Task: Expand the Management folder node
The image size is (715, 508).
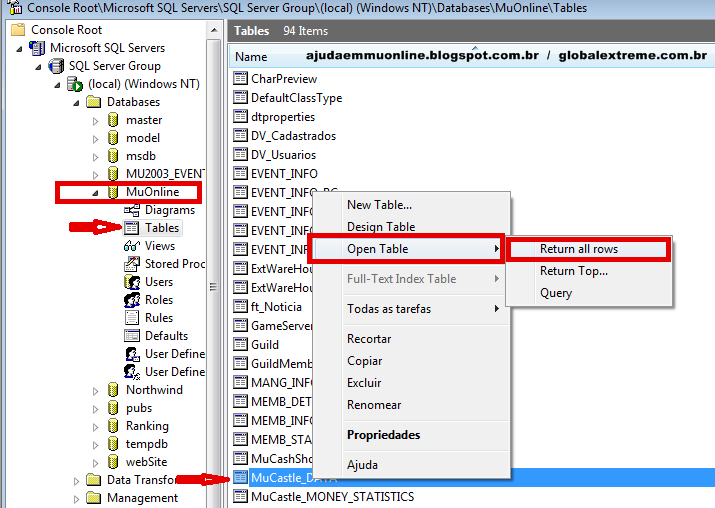Action: [76, 499]
